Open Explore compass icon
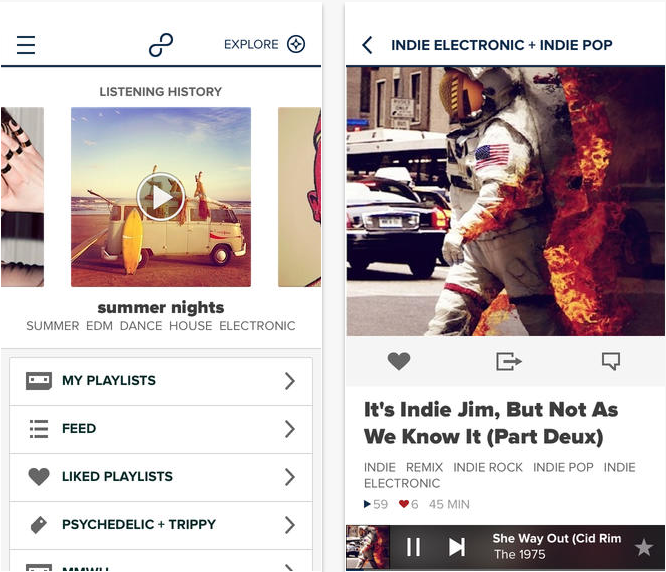 coord(296,44)
